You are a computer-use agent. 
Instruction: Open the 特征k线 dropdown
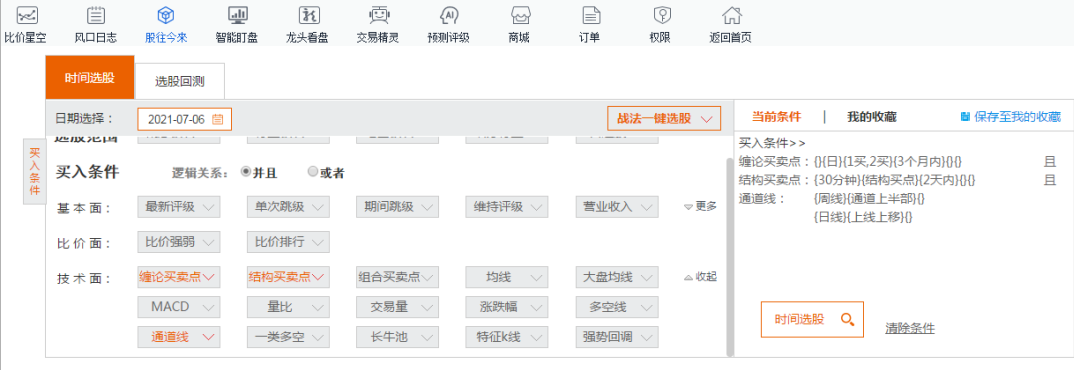(508, 336)
